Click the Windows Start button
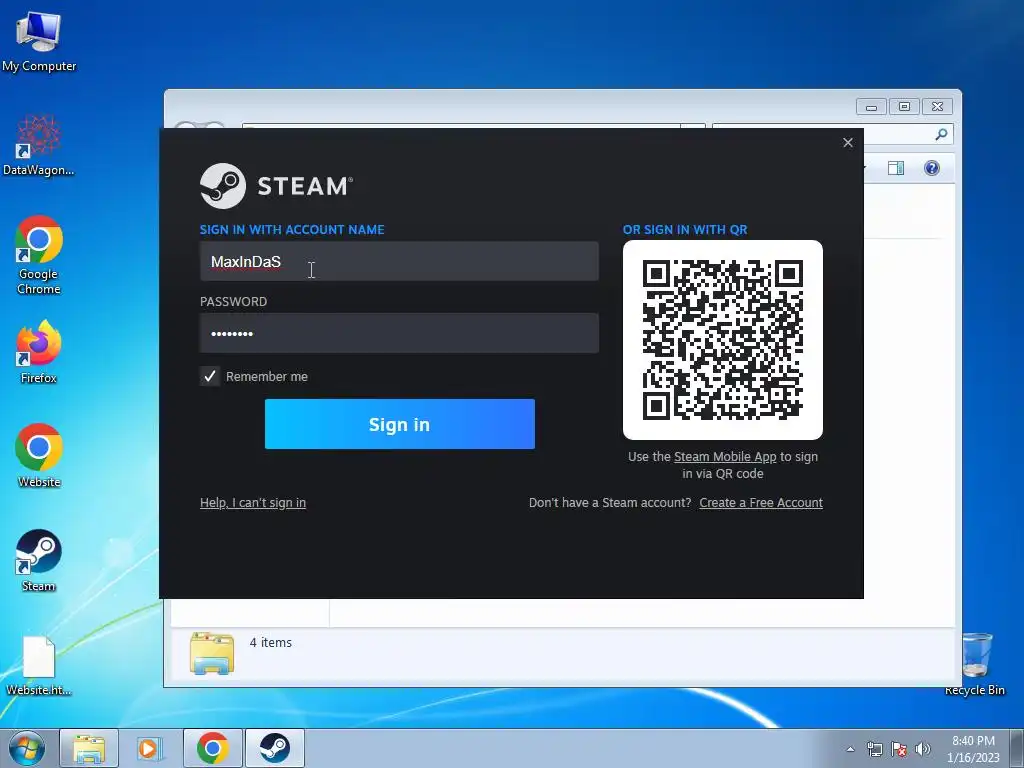1024x768 pixels. point(26,748)
